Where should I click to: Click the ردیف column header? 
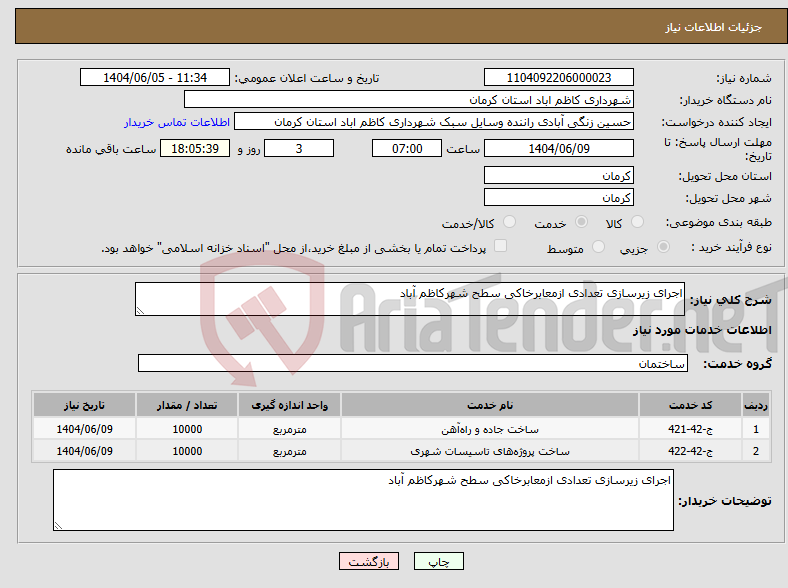coord(756,405)
